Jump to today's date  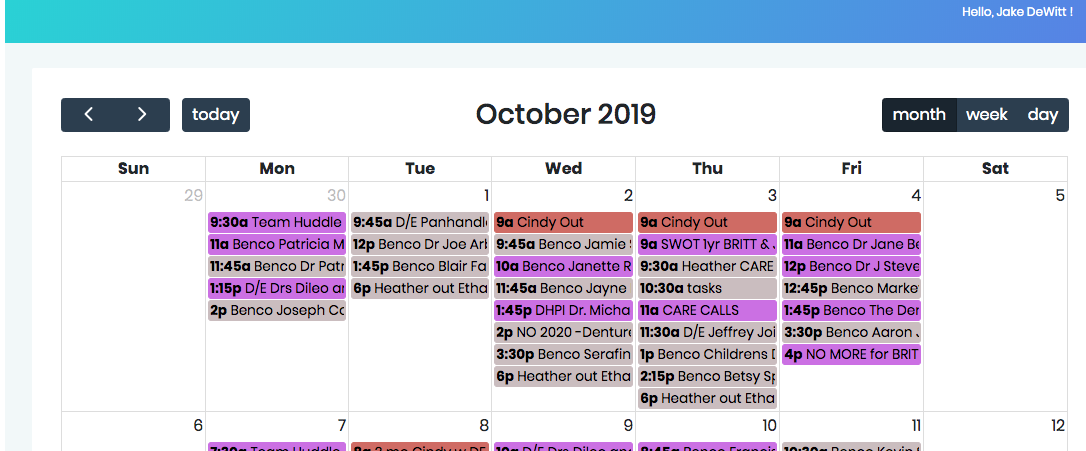coord(216,115)
